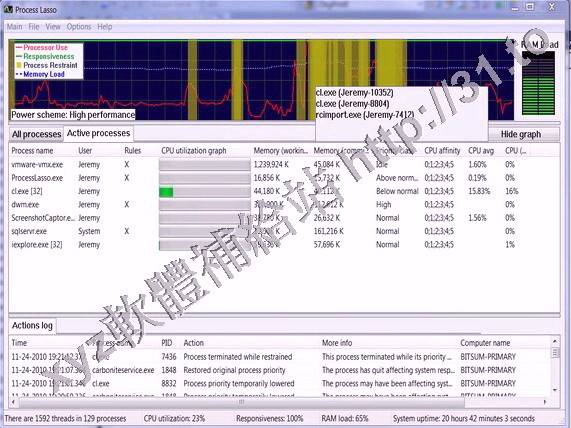Select the vmware-vmx.exe process row
Viewport: 571px width, 428px height.
pyautogui.click(x=284, y=165)
